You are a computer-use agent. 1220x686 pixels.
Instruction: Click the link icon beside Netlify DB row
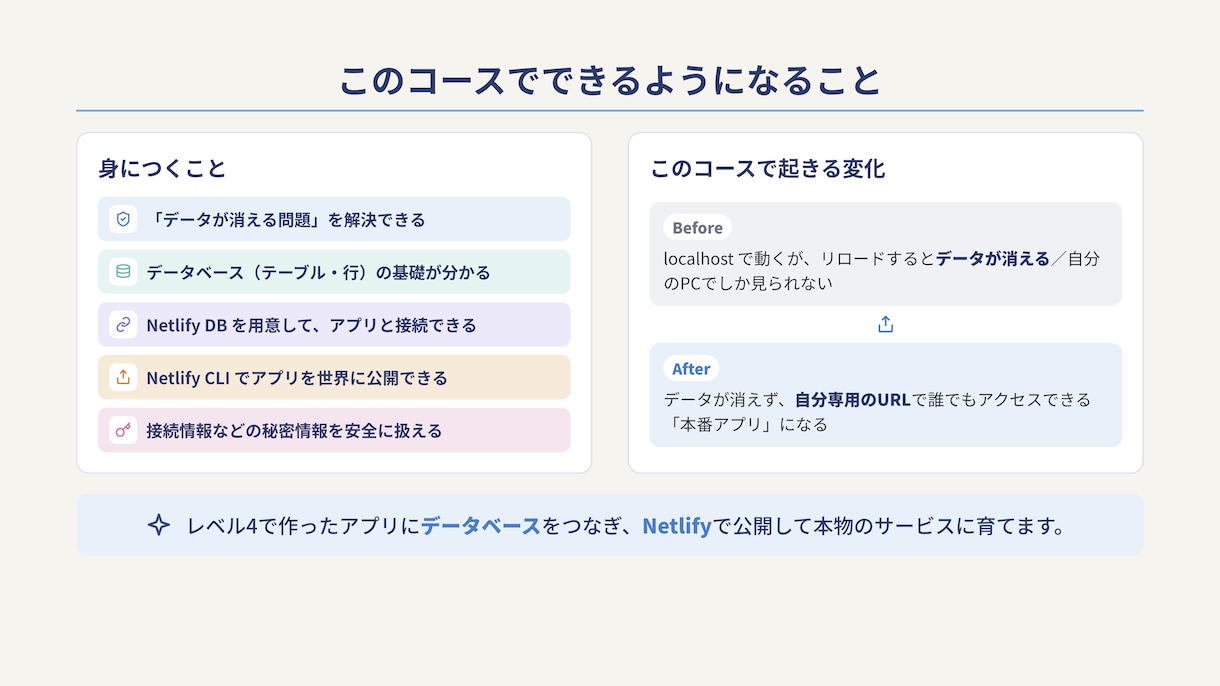123,325
